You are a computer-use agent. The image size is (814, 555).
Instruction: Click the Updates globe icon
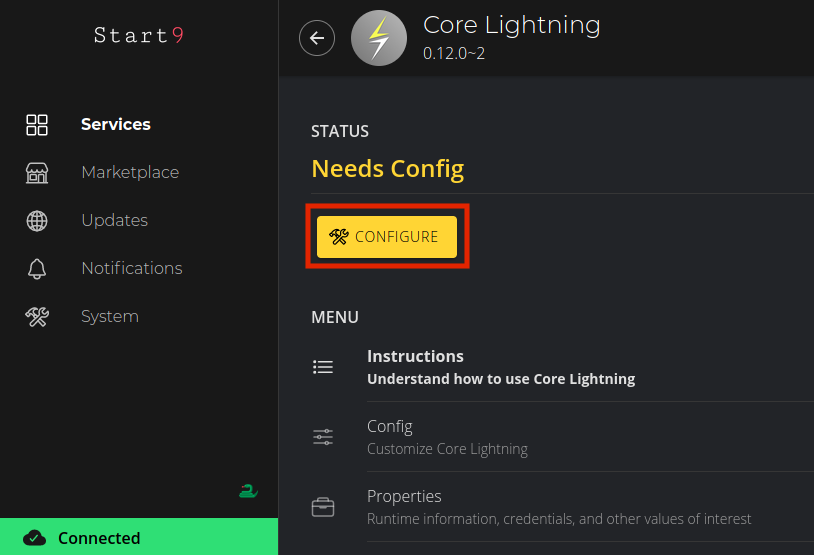pyautogui.click(x=37, y=221)
